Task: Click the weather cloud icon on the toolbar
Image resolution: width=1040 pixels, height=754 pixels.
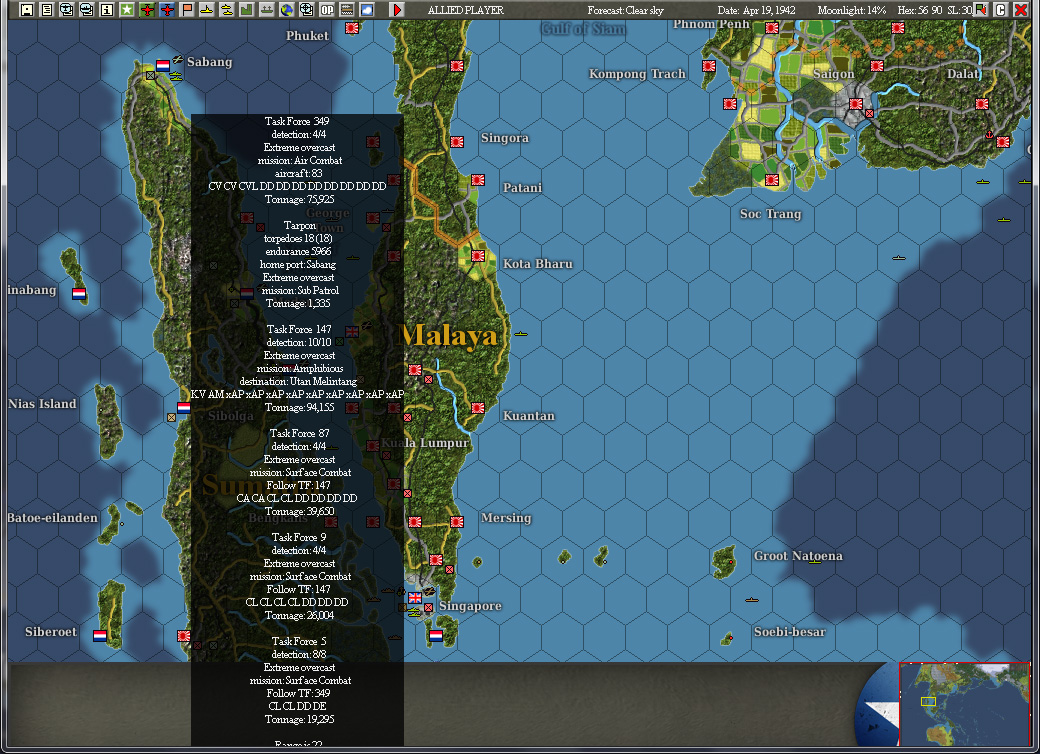Action: tap(365, 12)
